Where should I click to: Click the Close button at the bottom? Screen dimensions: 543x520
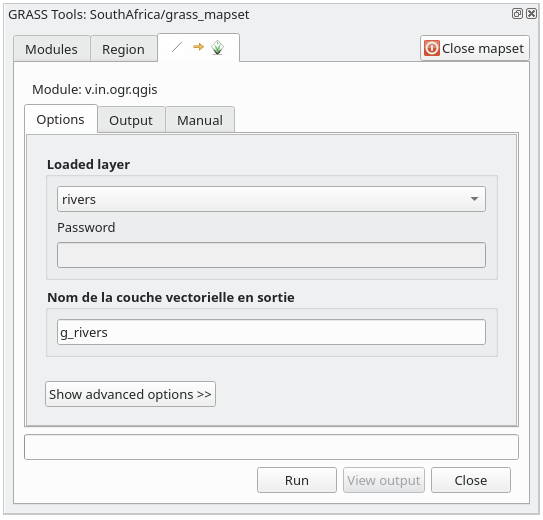coord(471,480)
